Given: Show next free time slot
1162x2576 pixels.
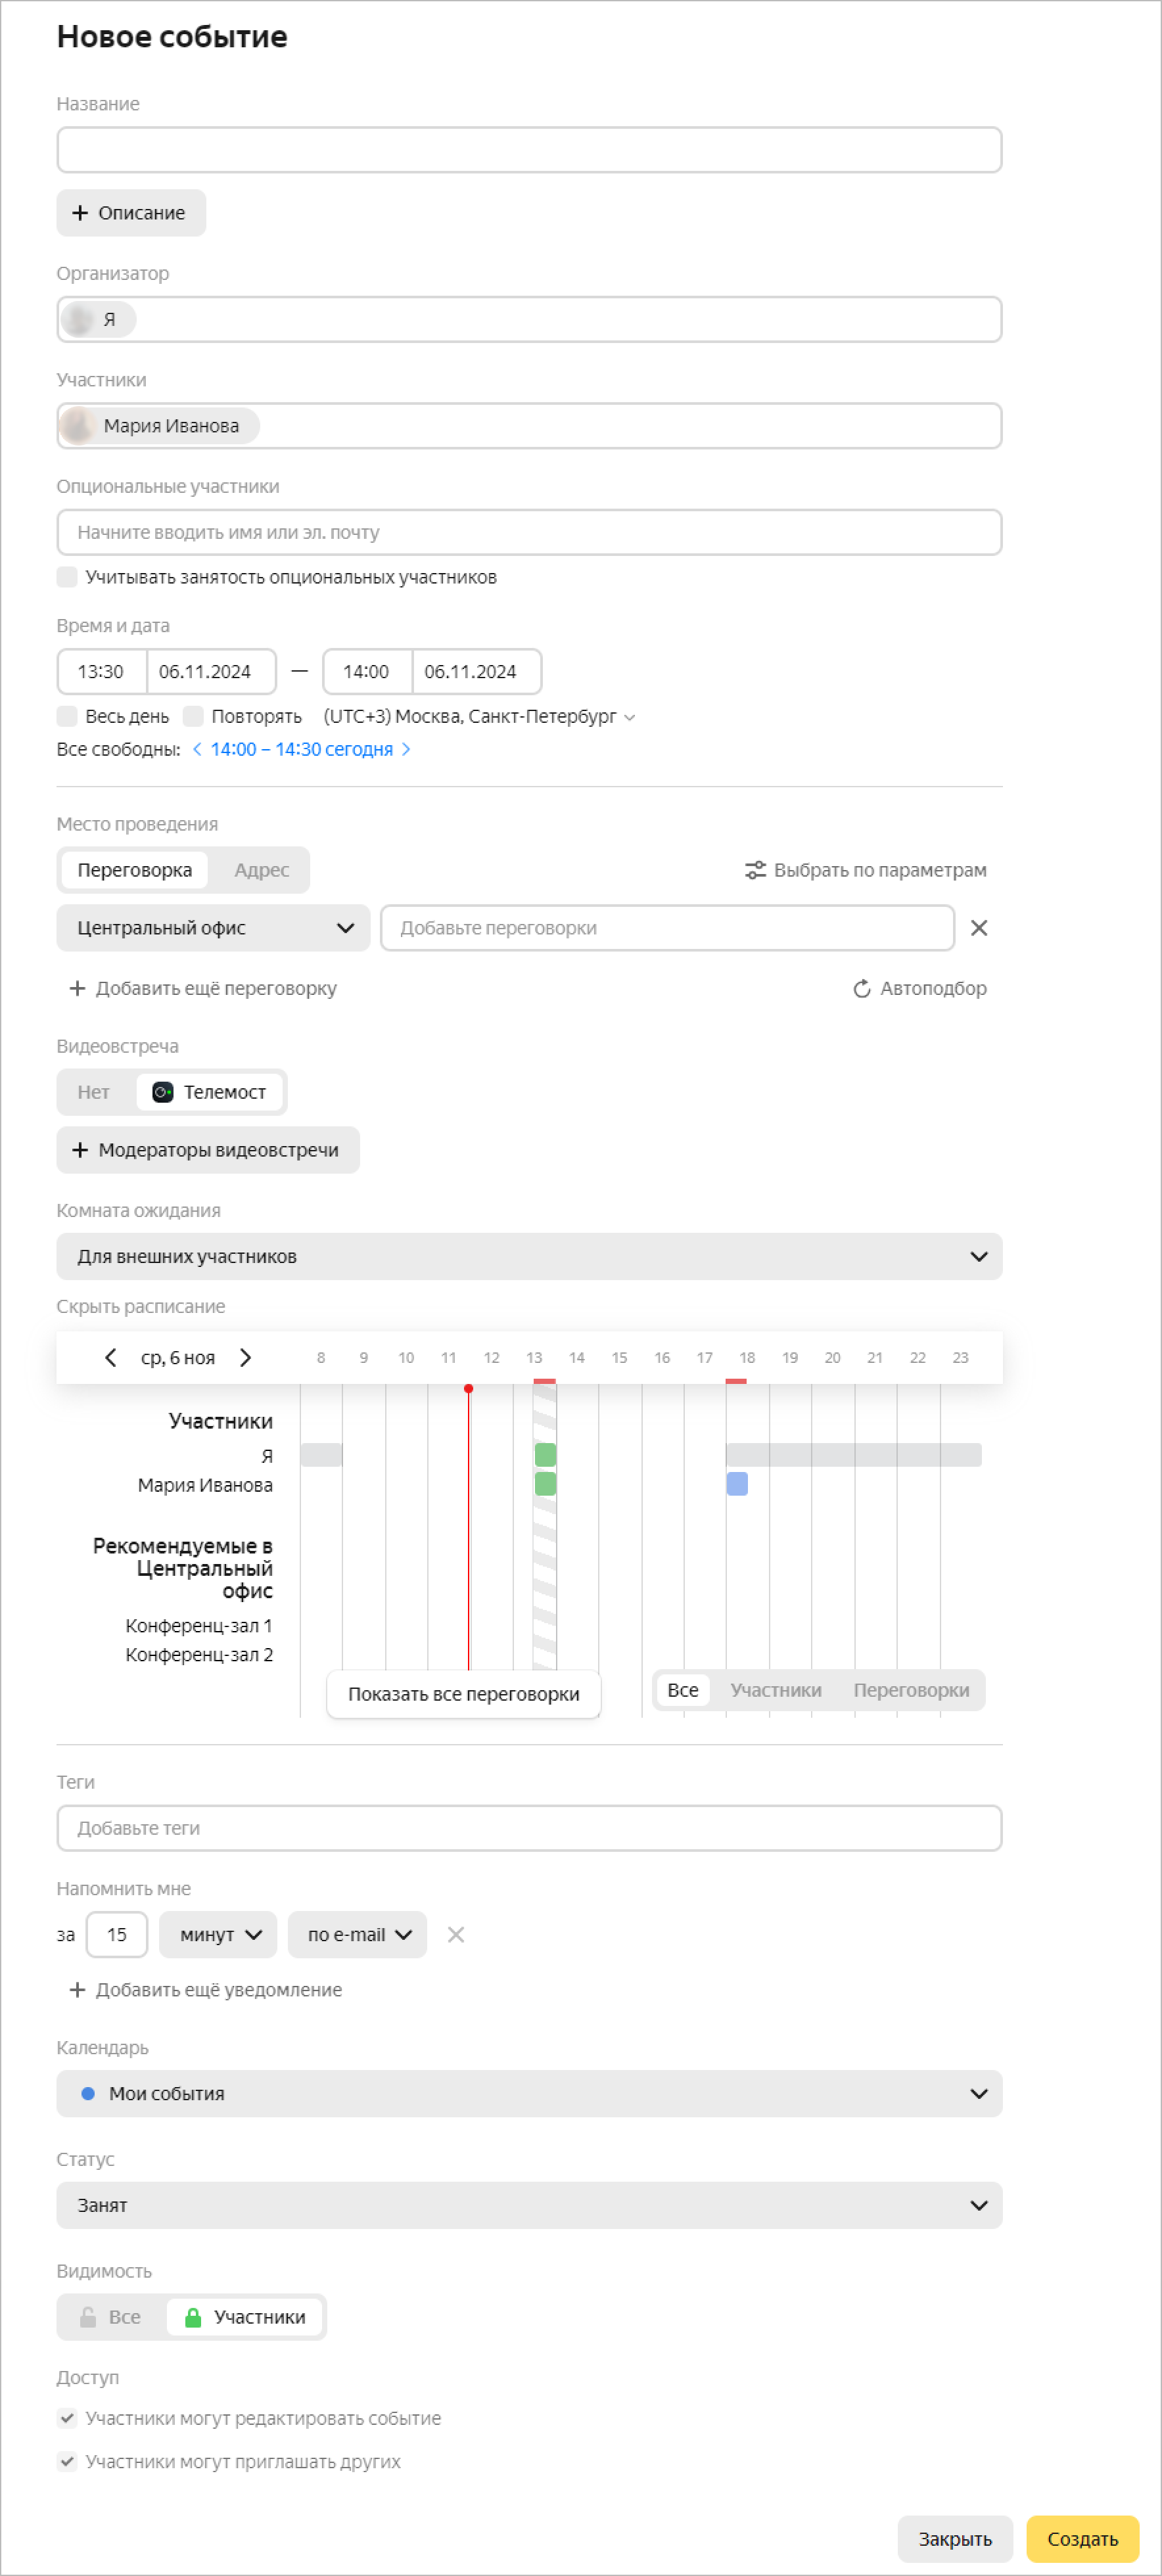Looking at the screenshot, I should [406, 749].
